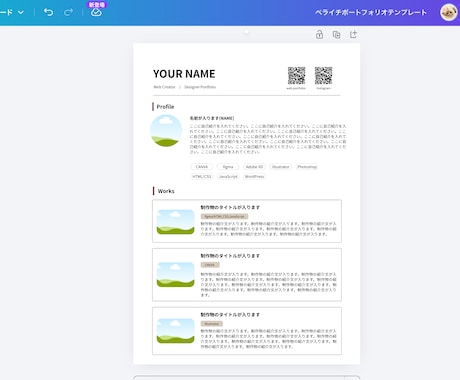Select the CANVA skill tag
The width and height of the screenshot is (460, 380).
point(202,167)
